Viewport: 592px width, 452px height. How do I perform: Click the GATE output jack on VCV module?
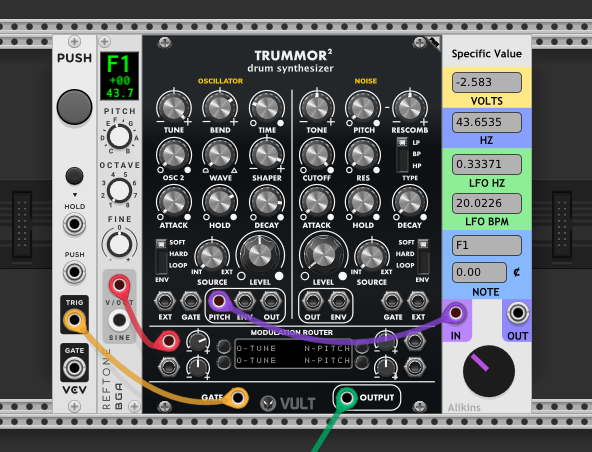pyautogui.click(x=74, y=367)
